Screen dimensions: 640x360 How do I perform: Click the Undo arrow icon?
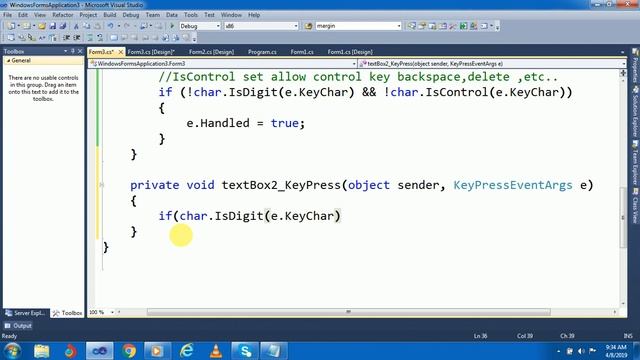click(x=110, y=26)
